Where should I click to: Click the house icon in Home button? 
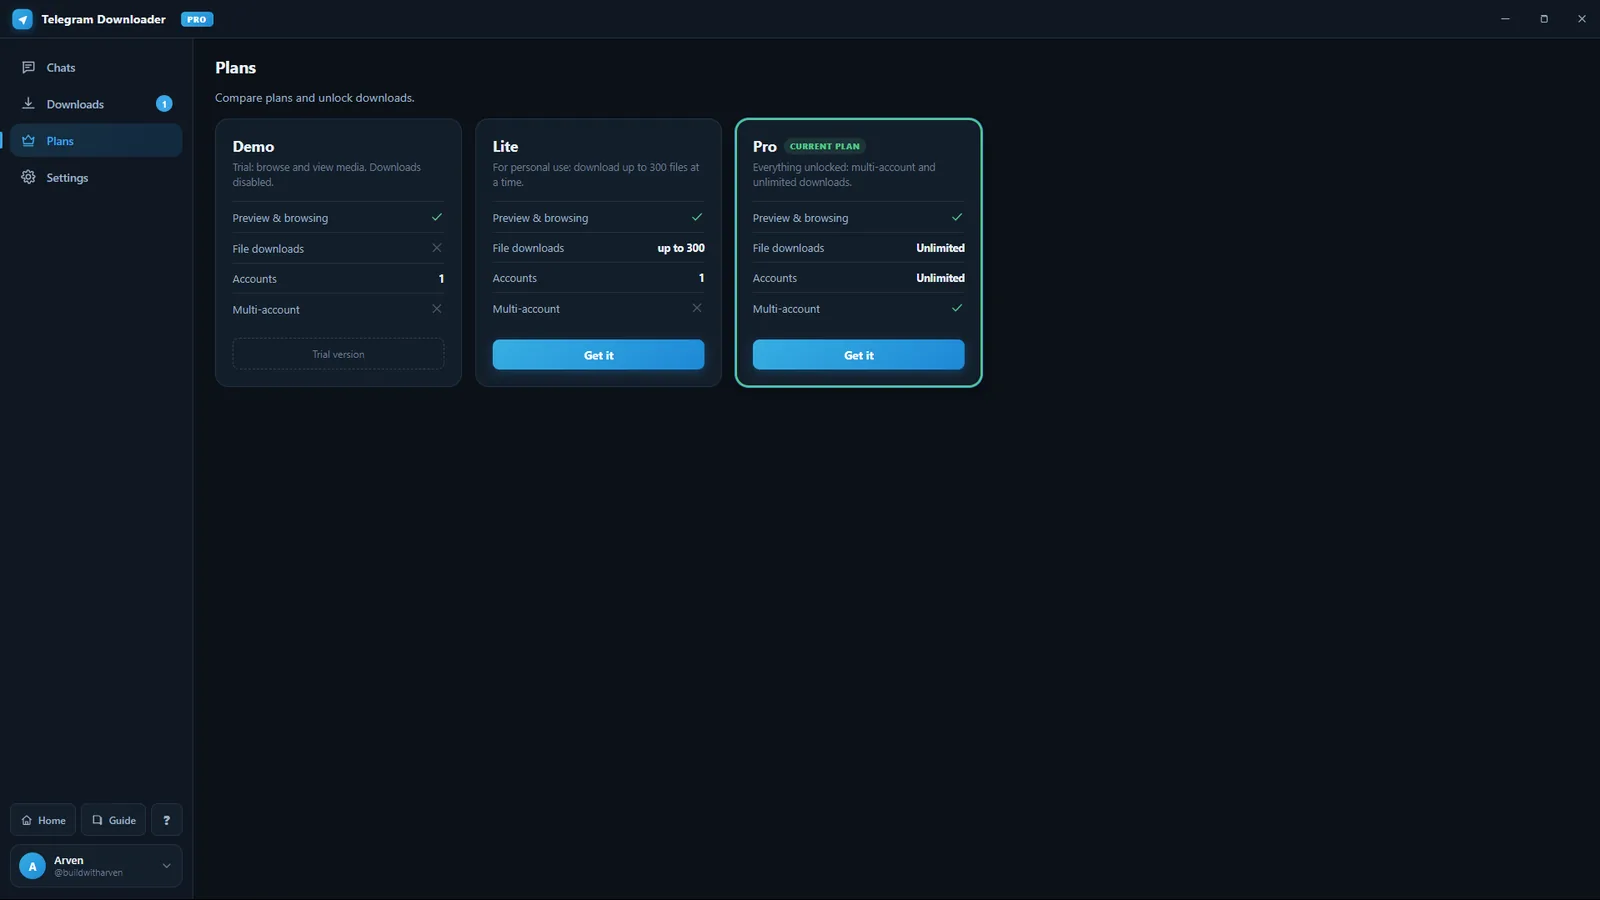tap(27, 820)
